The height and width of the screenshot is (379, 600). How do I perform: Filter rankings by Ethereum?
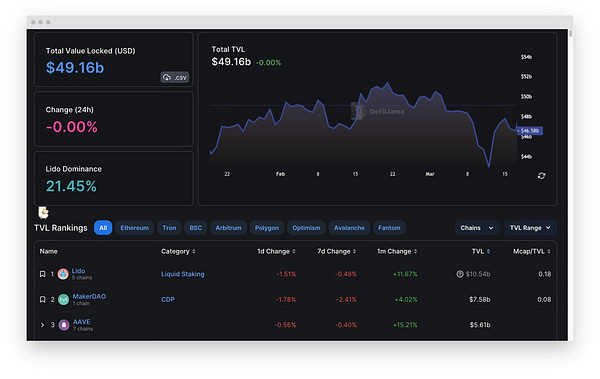(x=134, y=228)
